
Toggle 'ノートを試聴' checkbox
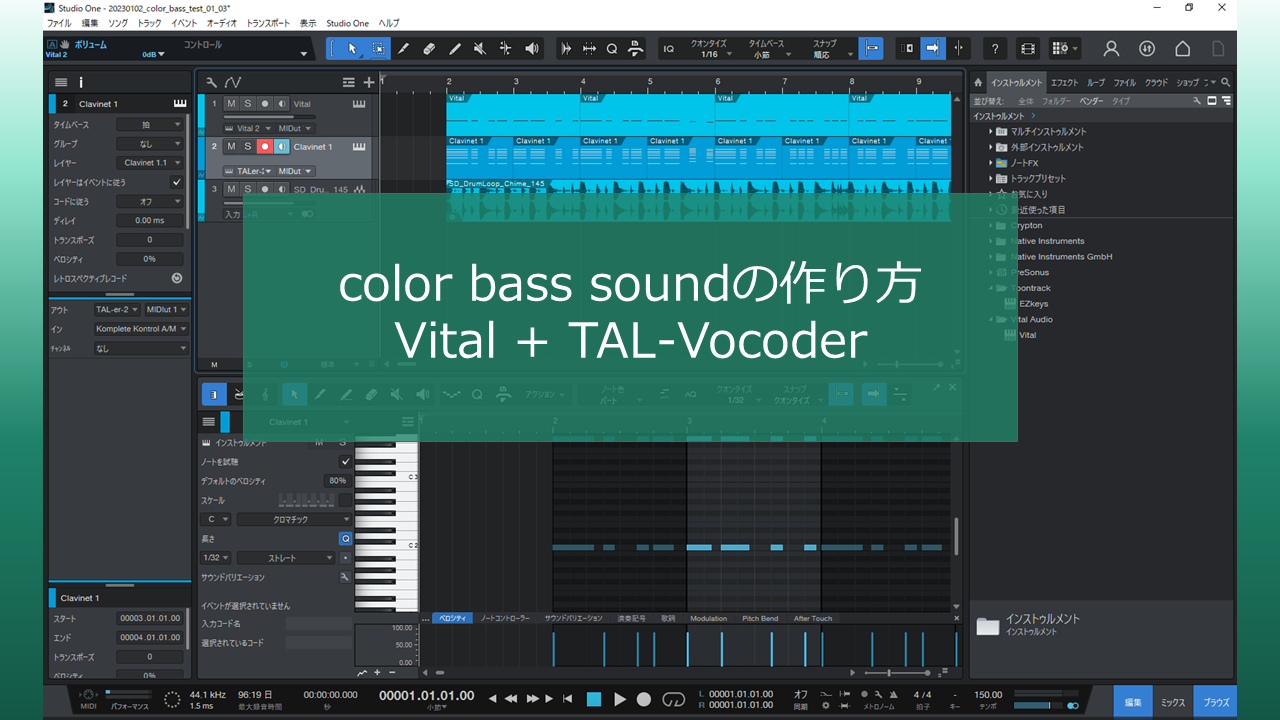click(345, 461)
